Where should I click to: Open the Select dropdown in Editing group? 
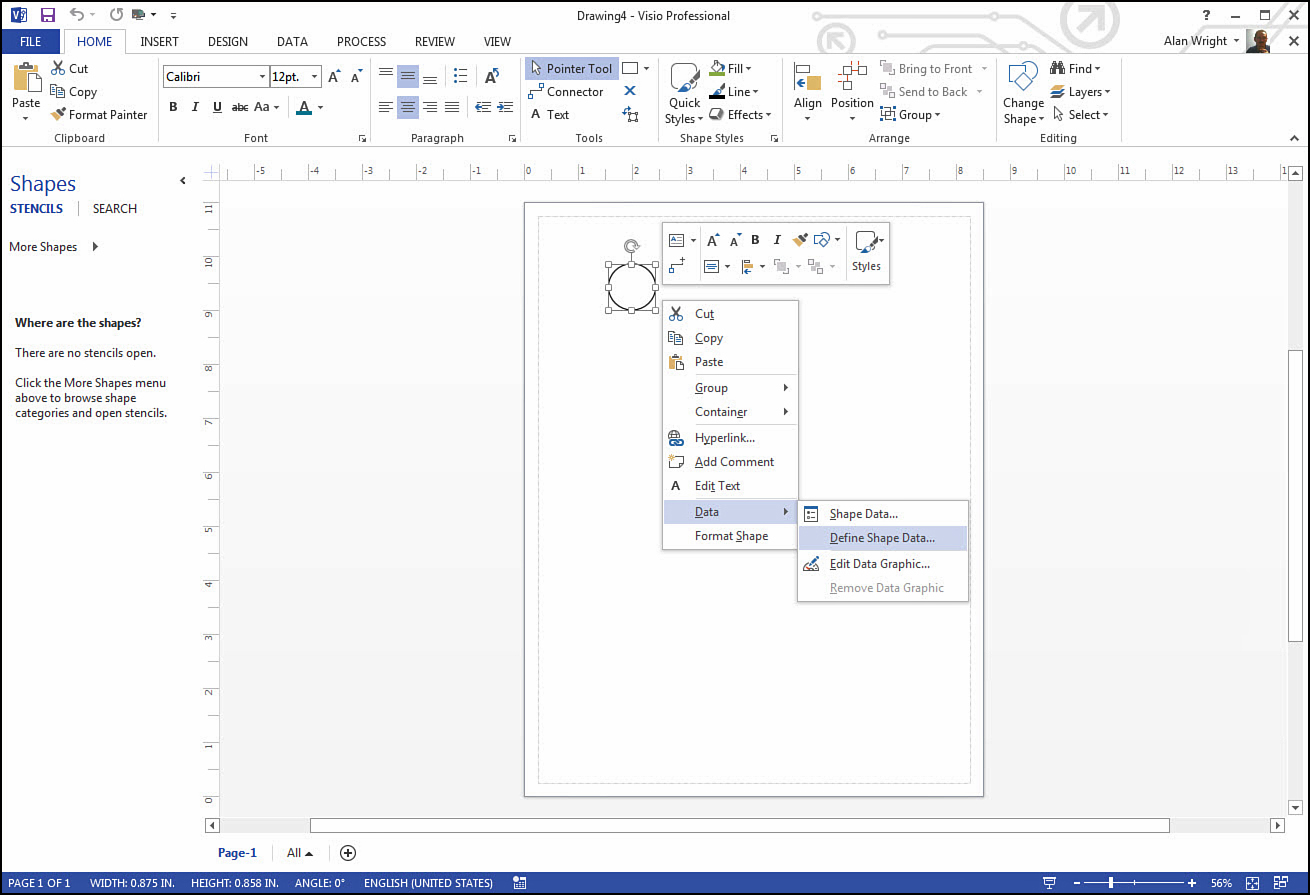pyautogui.click(x=1080, y=114)
